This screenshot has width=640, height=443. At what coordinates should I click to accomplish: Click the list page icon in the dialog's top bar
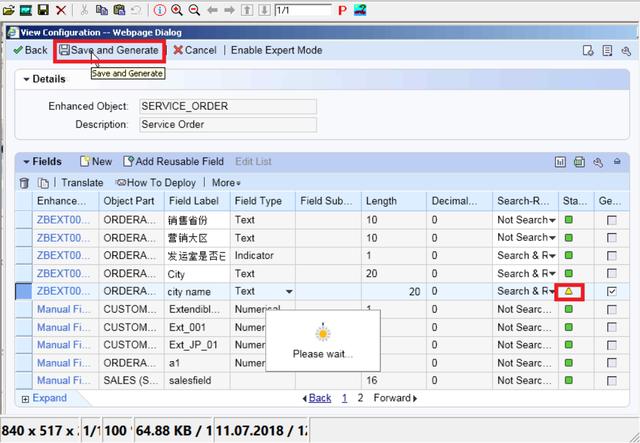607,51
